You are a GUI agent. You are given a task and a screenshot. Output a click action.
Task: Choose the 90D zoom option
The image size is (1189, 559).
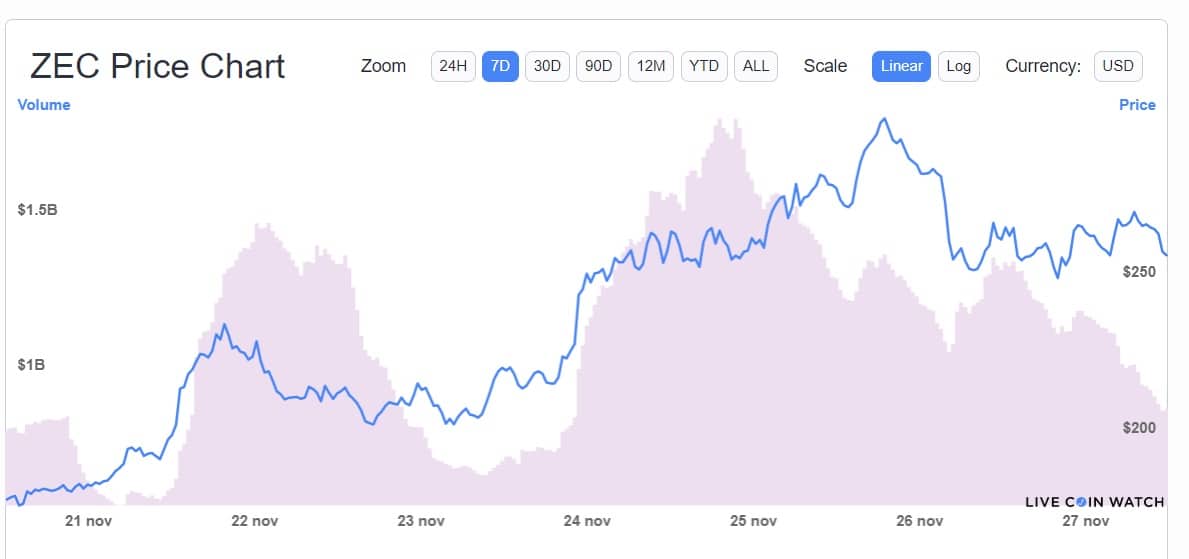598,66
